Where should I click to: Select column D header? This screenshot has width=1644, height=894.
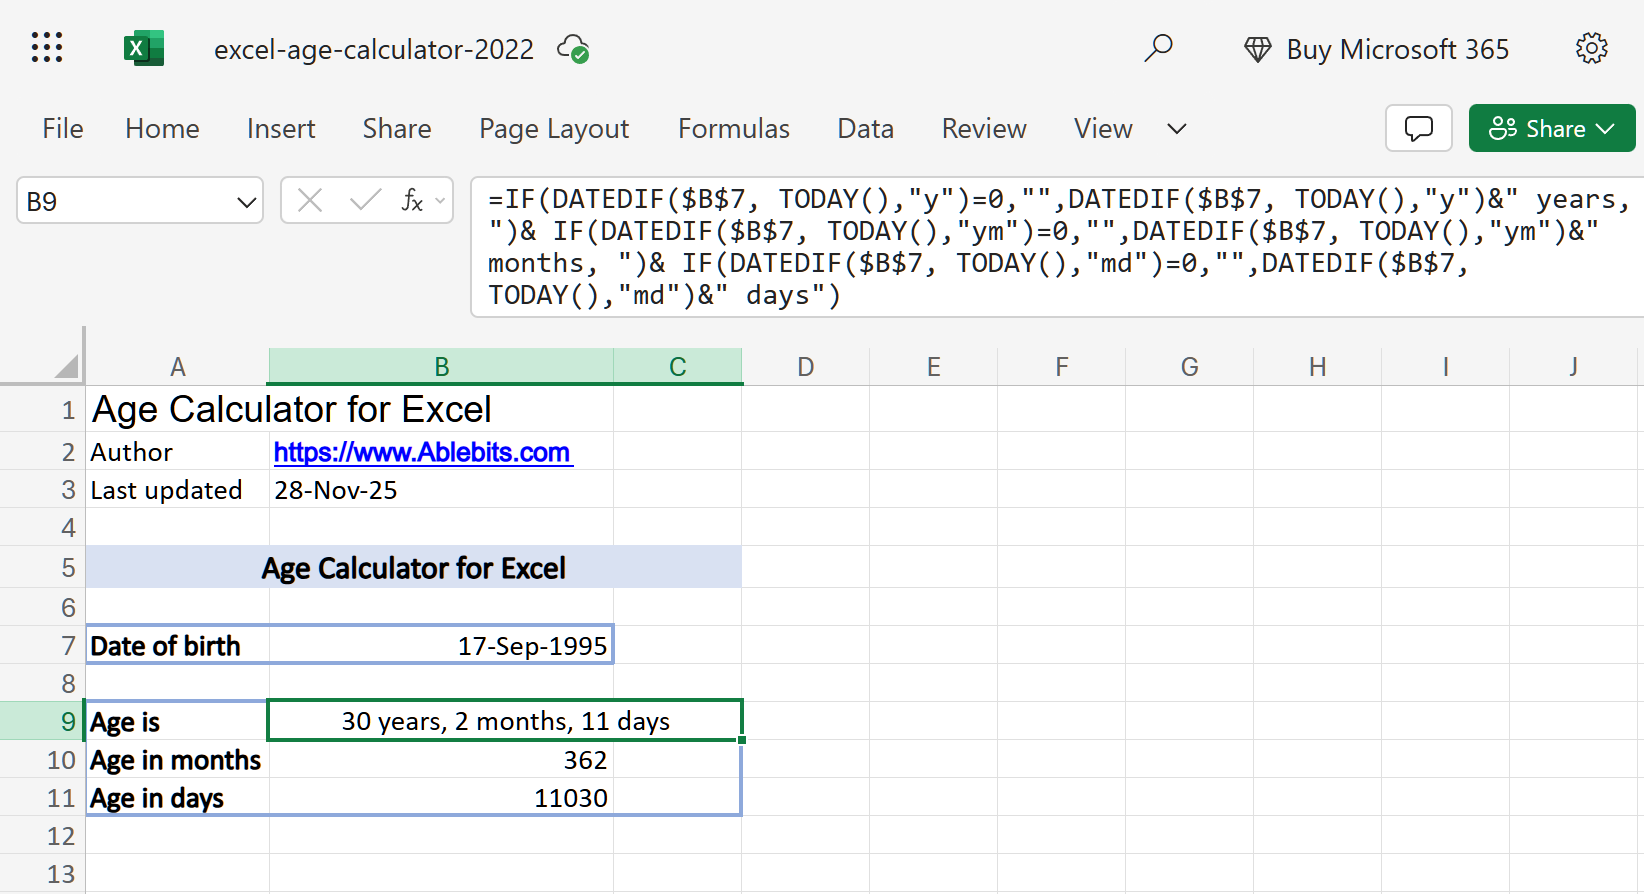[805, 367]
